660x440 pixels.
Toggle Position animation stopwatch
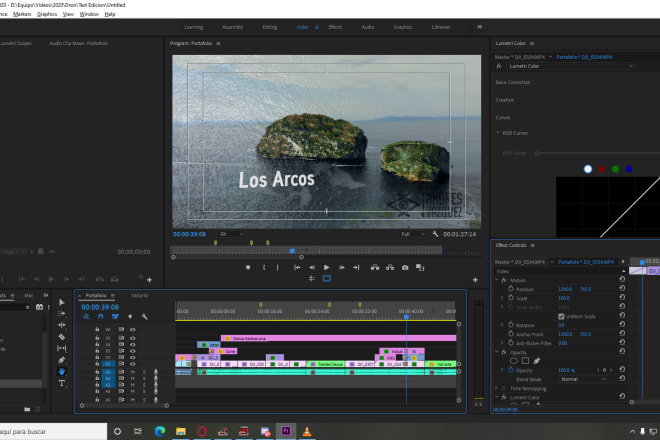(x=511, y=289)
